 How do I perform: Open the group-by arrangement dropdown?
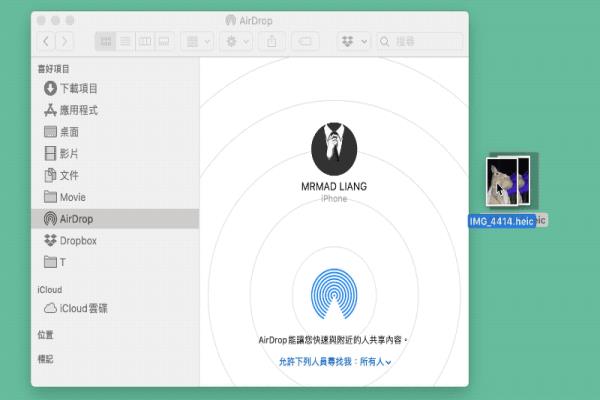pyautogui.click(x=198, y=41)
